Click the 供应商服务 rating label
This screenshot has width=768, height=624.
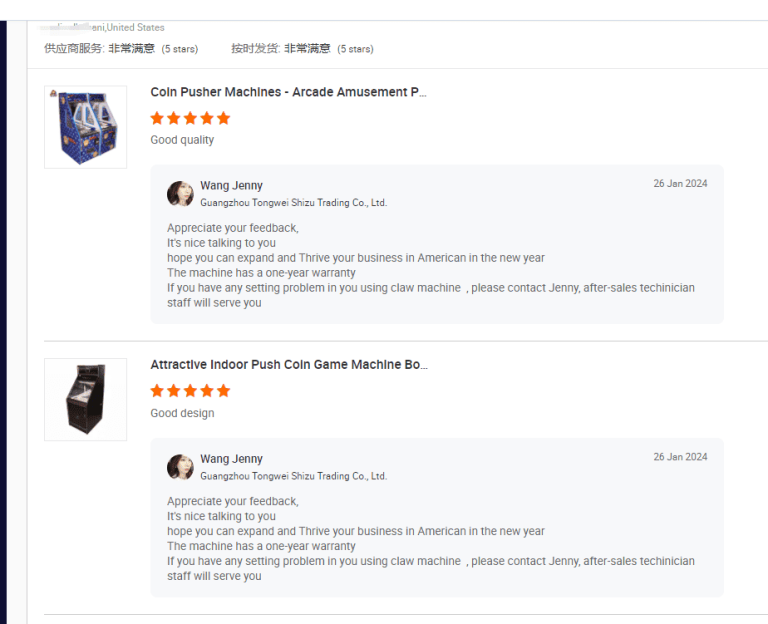pos(74,48)
